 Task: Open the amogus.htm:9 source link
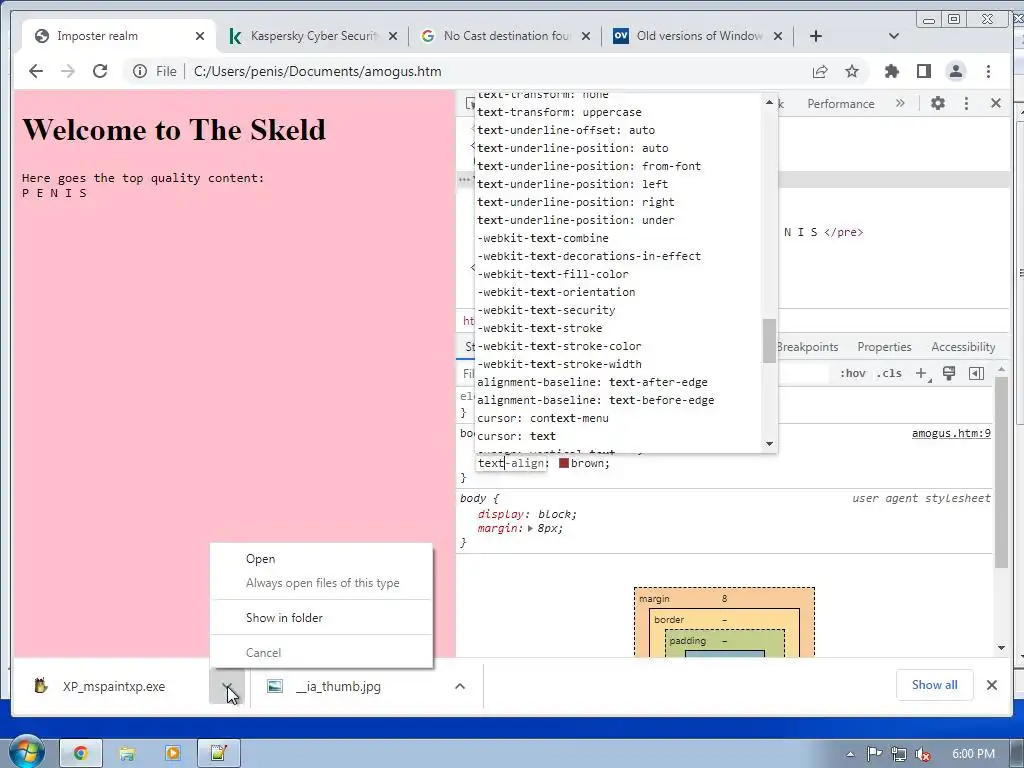click(951, 433)
